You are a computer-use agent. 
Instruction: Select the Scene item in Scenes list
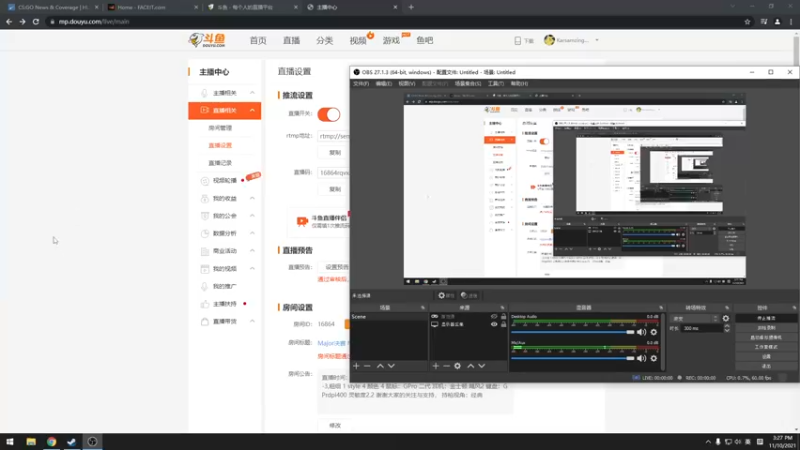[x=389, y=317]
